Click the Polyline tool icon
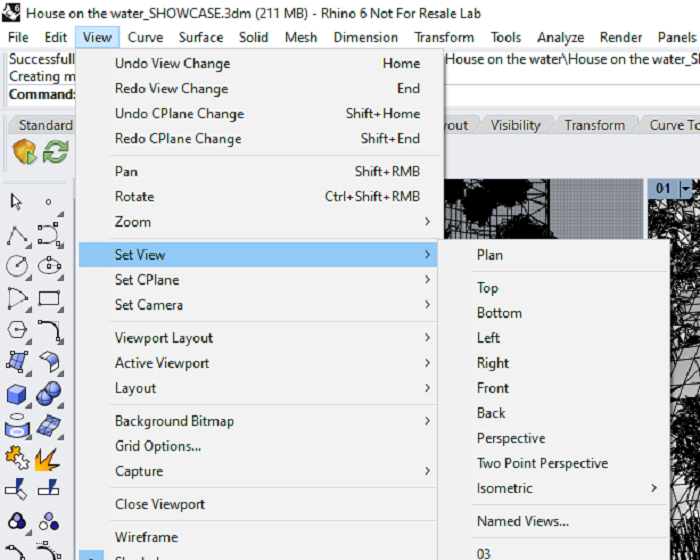700x560 pixels. (x=17, y=235)
